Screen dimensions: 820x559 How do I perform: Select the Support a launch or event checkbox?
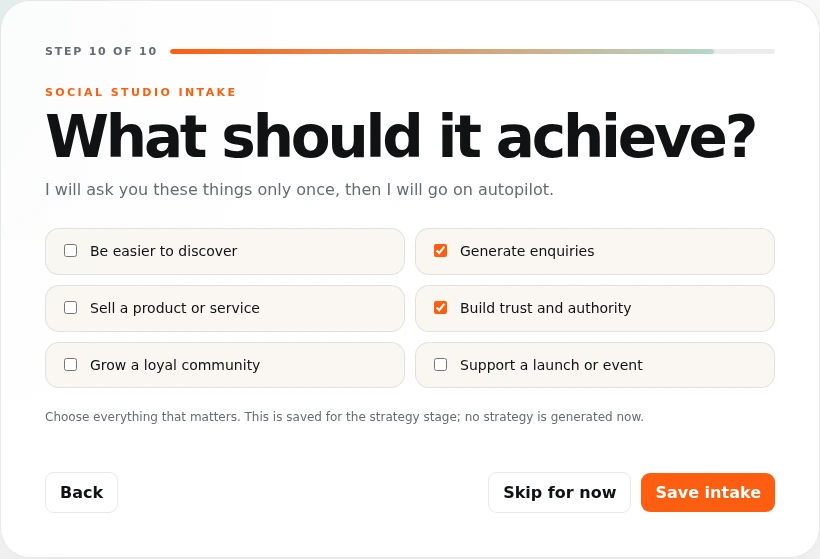(x=440, y=364)
